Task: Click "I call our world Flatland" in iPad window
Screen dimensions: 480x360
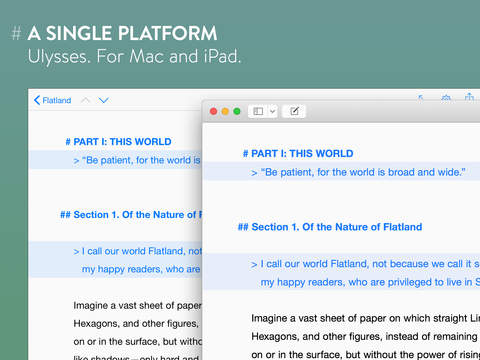Action: click(138, 251)
